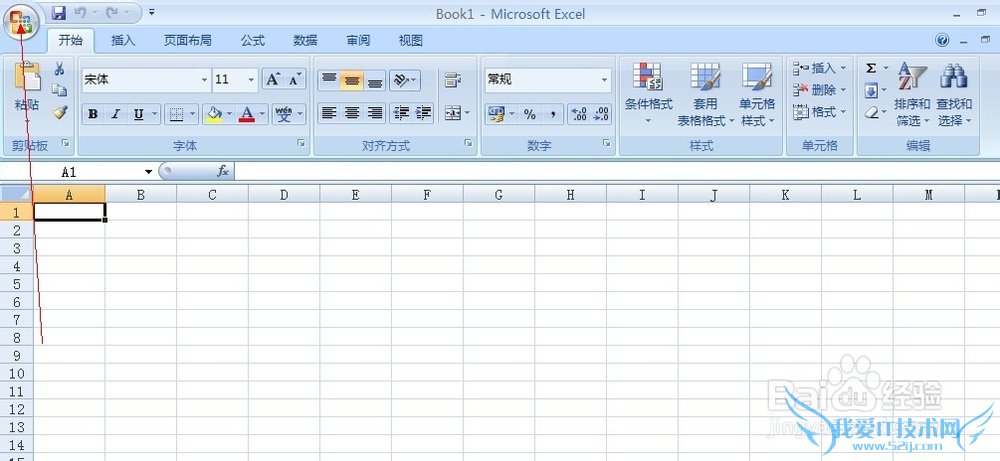Open the 数据 ribbon tab

[x=305, y=41]
